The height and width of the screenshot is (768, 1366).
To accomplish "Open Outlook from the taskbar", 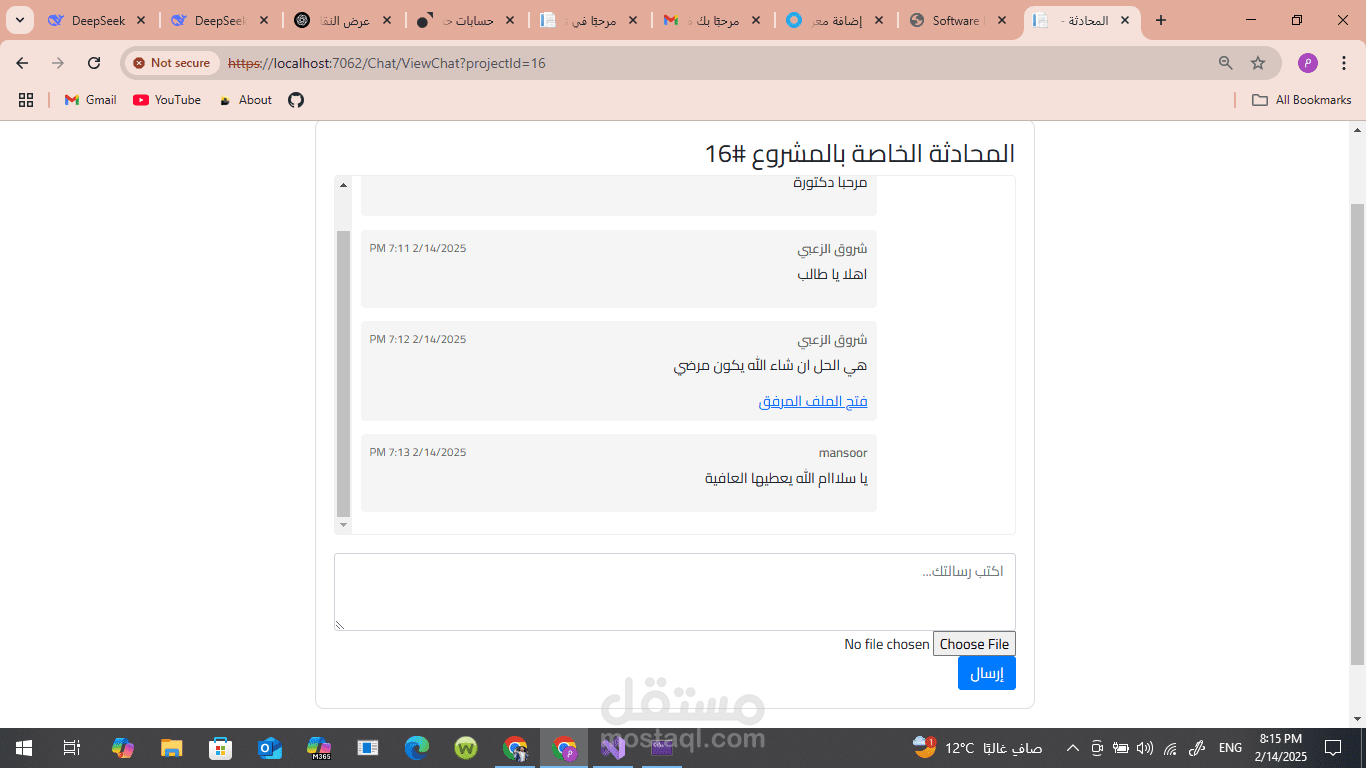I will (270, 748).
